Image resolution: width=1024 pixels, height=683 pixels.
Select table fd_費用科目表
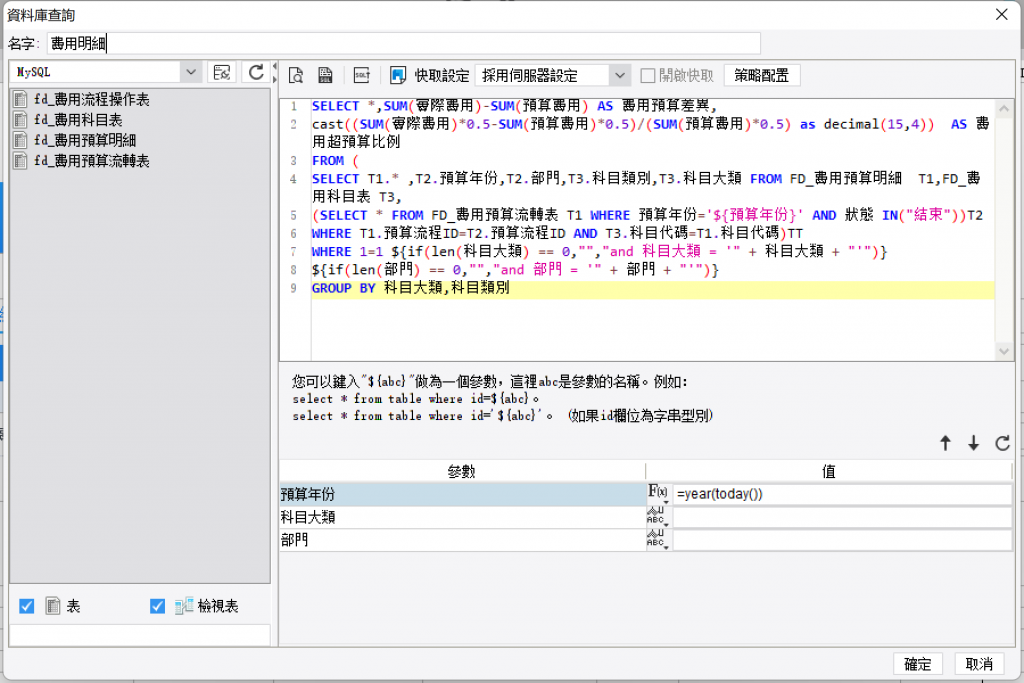point(78,119)
